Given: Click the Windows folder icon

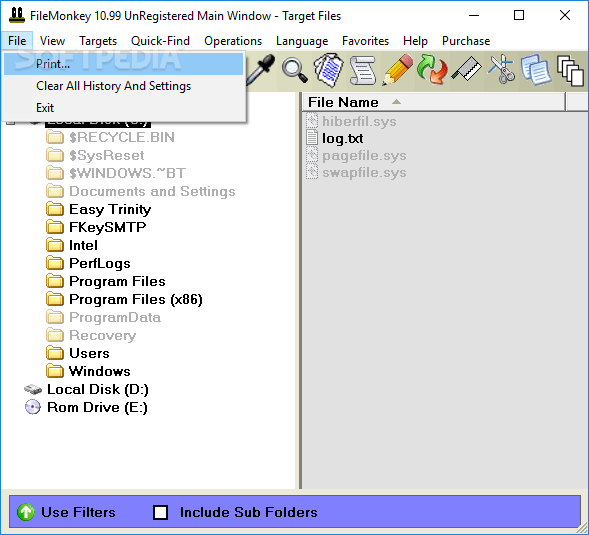Looking at the screenshot, I should (55, 371).
